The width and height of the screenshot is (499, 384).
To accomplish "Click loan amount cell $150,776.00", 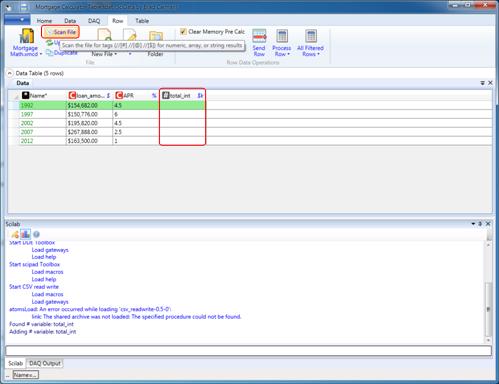I will tap(90, 114).
